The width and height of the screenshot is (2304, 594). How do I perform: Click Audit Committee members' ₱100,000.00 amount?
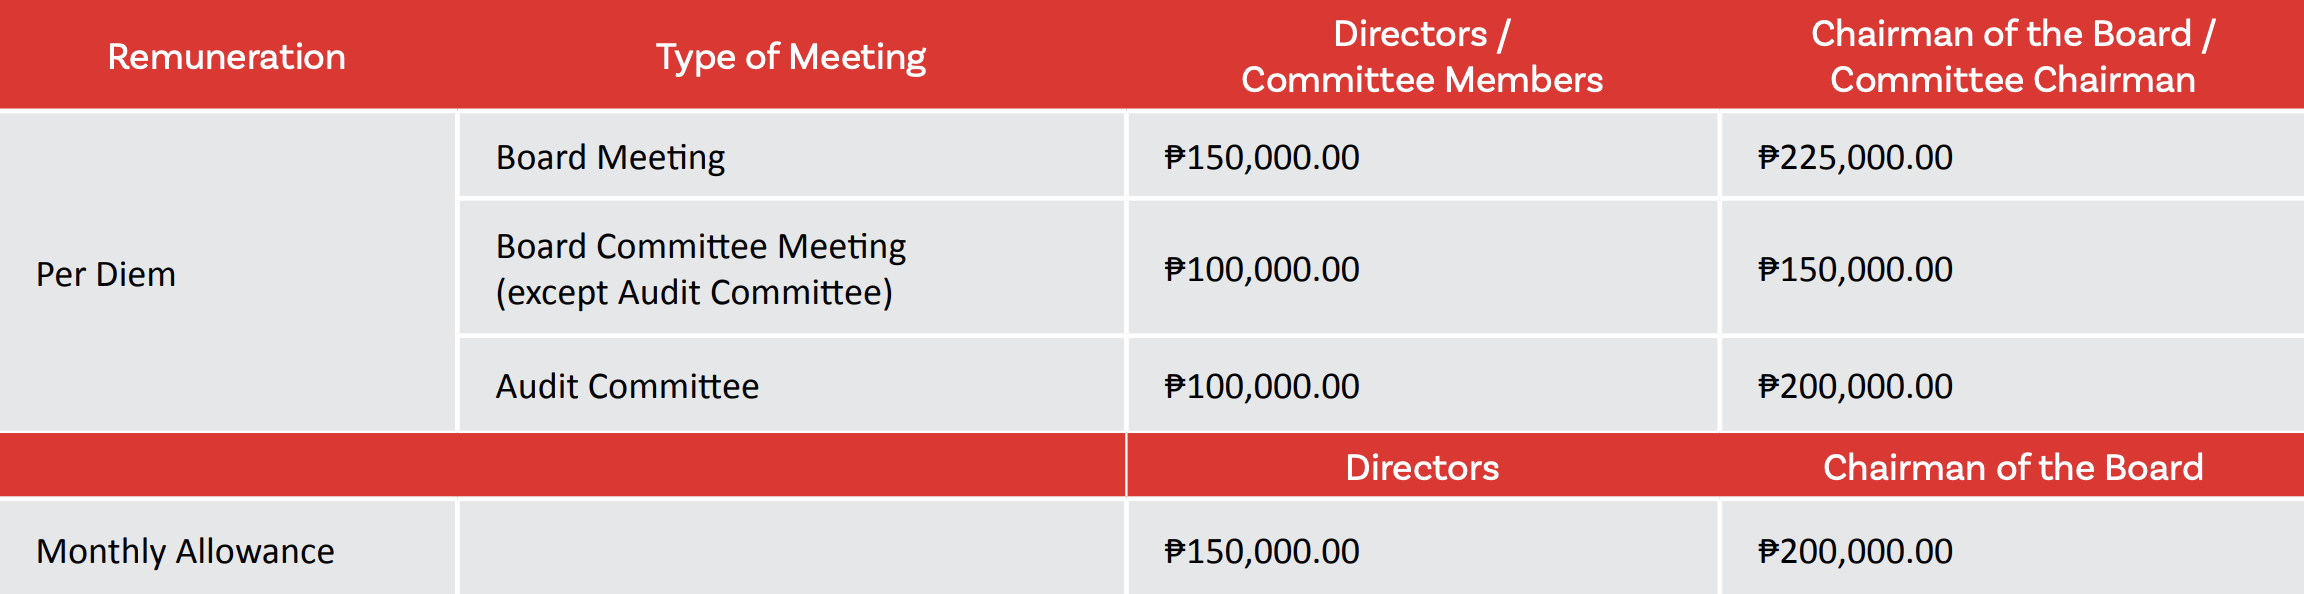[1261, 386]
